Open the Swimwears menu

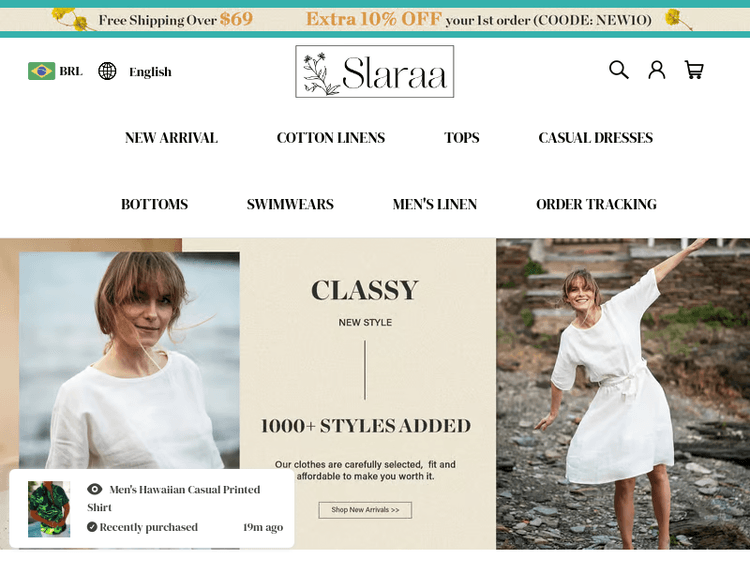coord(290,204)
